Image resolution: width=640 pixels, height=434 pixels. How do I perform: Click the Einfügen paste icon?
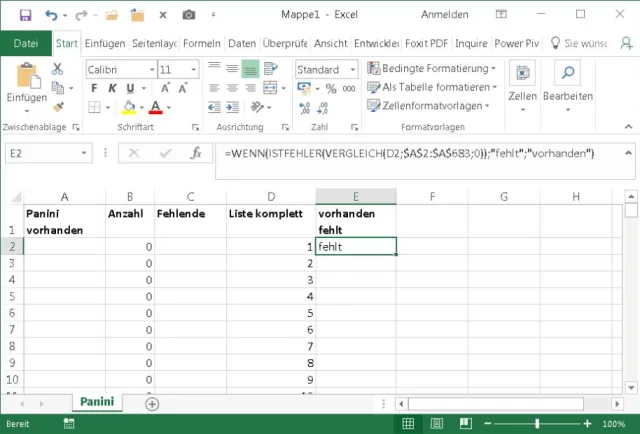coord(26,80)
